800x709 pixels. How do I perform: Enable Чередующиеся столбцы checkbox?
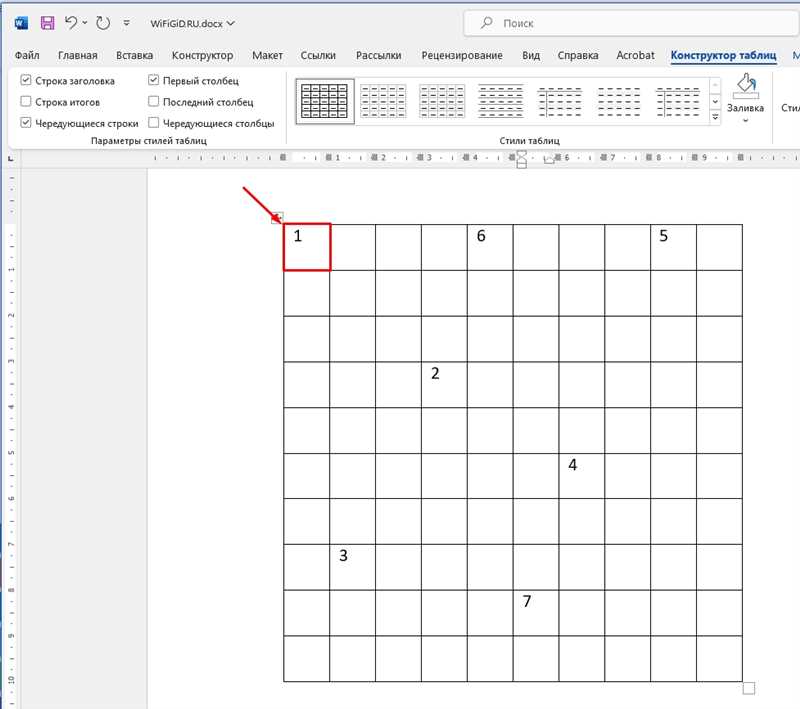tap(154, 123)
